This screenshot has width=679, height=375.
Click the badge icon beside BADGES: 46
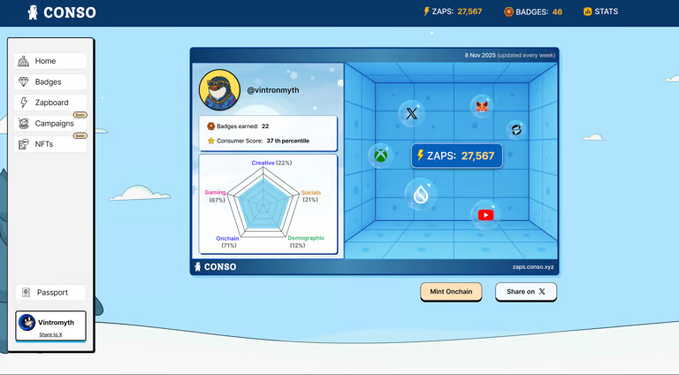[x=509, y=12]
